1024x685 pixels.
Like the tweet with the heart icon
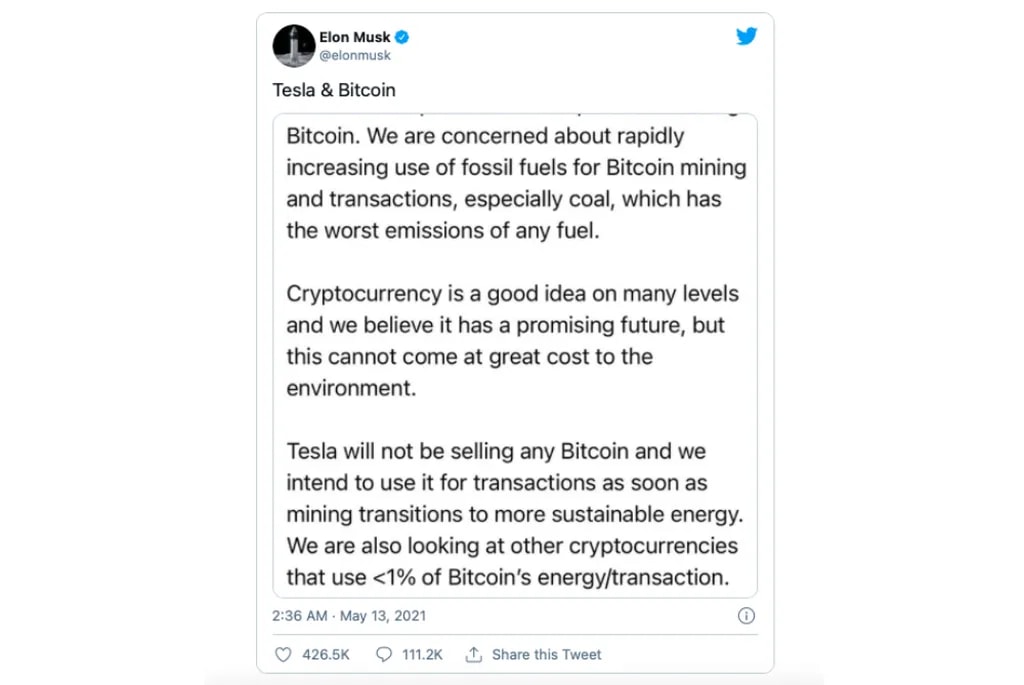(x=283, y=655)
